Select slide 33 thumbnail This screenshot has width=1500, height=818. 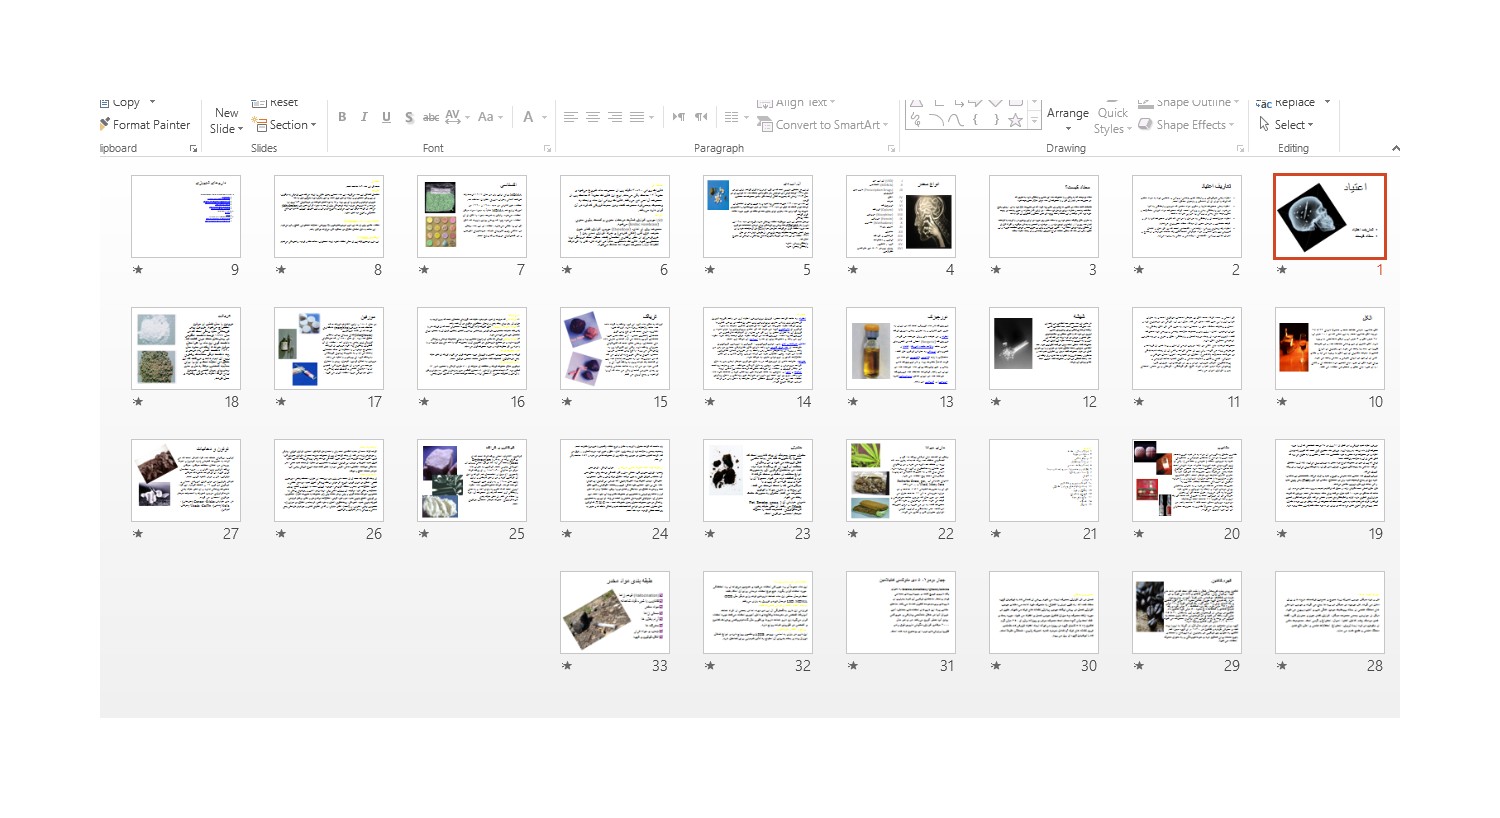[x=615, y=612]
